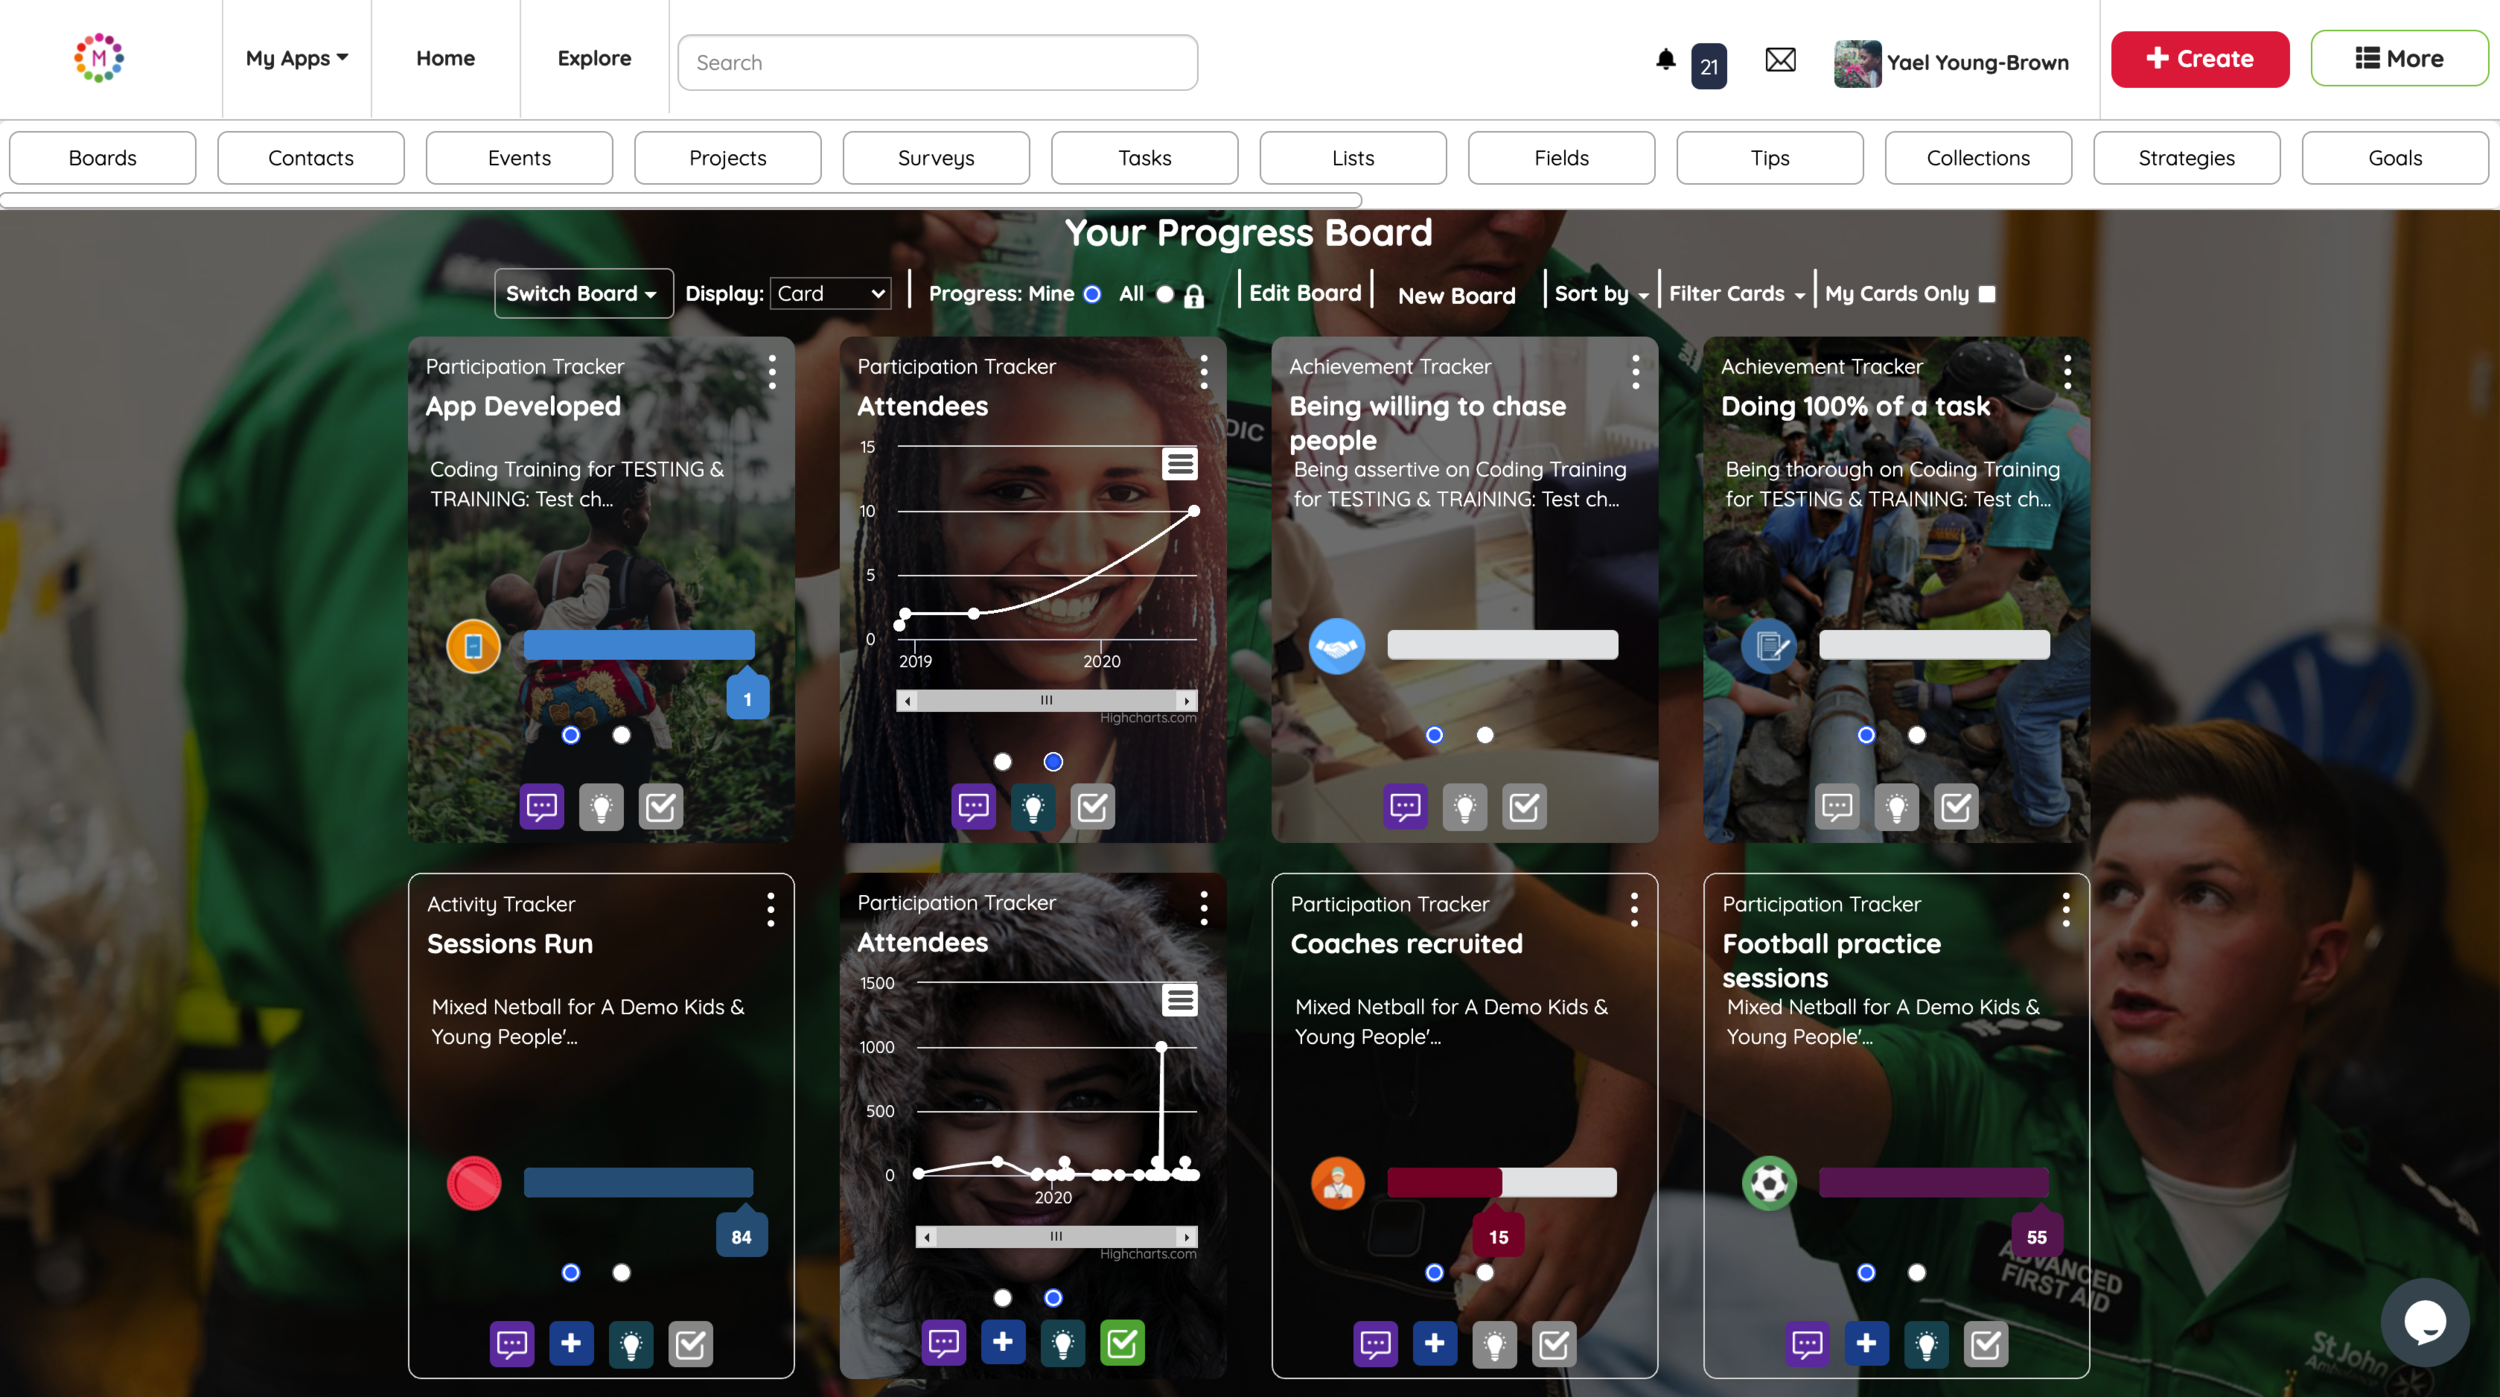
Task: Open the My Apps menu
Action: pyautogui.click(x=296, y=58)
